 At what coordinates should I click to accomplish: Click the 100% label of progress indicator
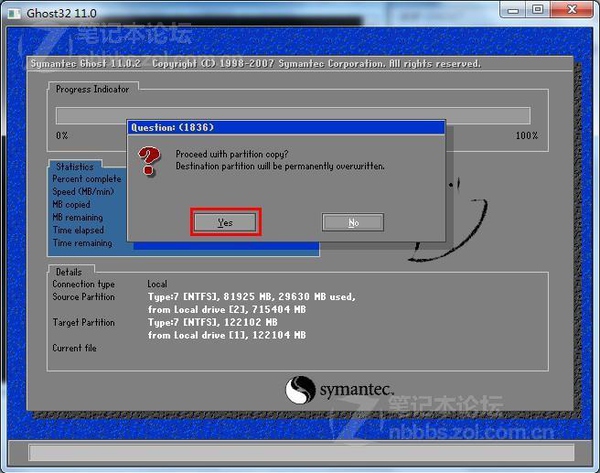tap(526, 135)
